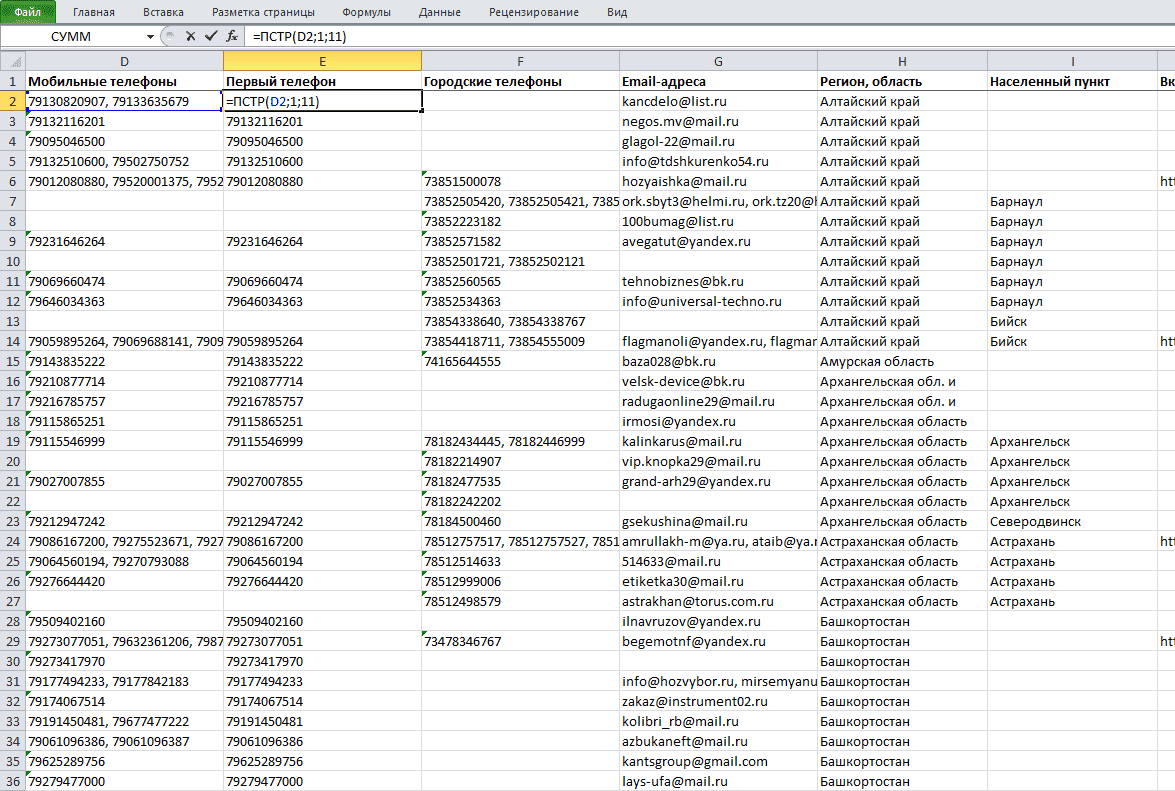Open the Insert Function fx dialog

click(x=232, y=36)
